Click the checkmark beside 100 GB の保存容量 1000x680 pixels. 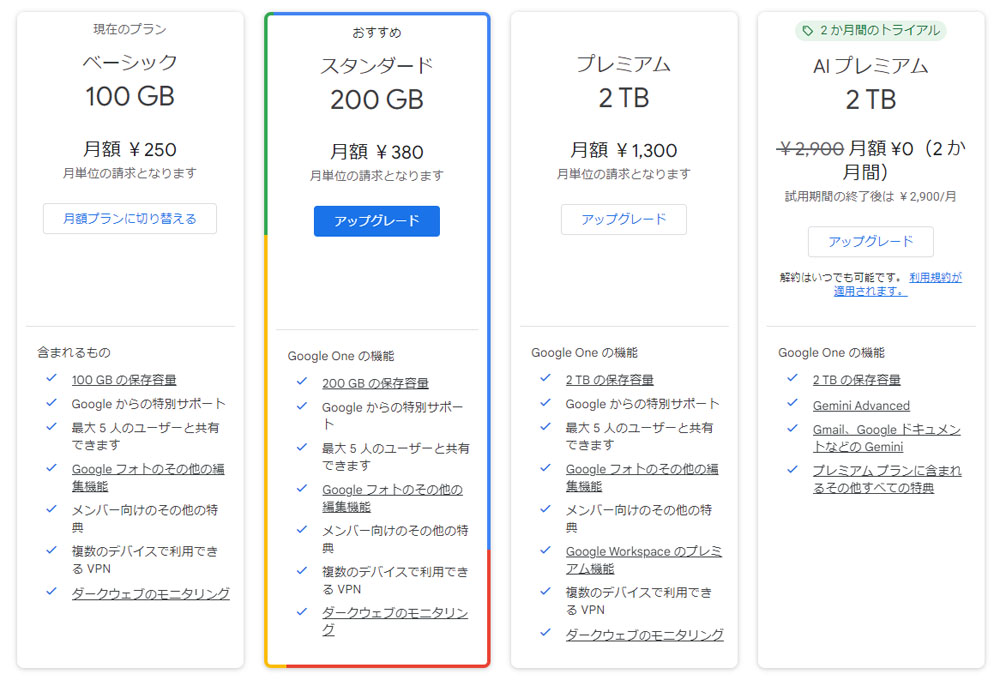click(52, 378)
